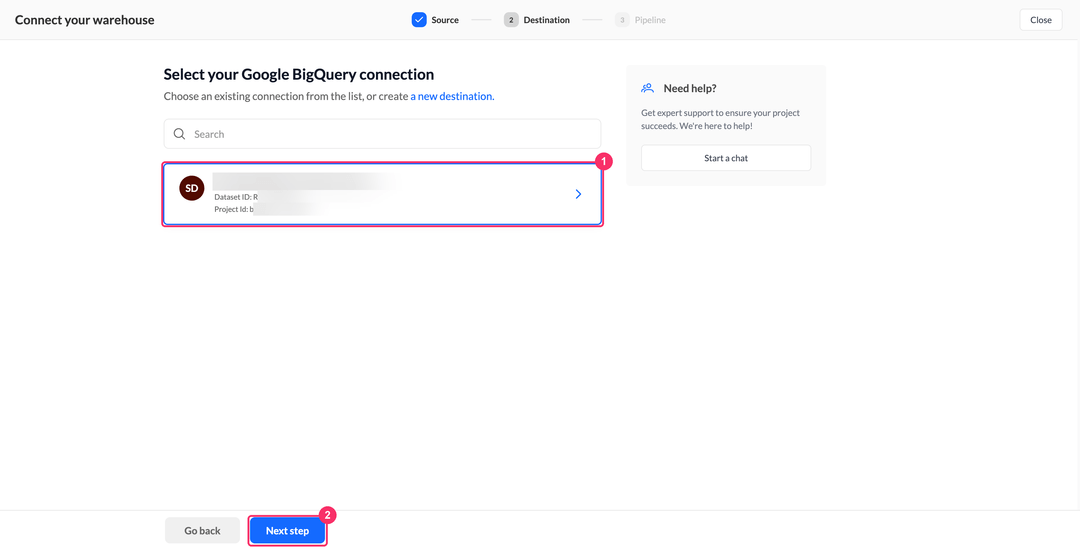This screenshot has height=550, width=1080.
Task: Expand the connection using the chevron arrow
Action: click(578, 194)
